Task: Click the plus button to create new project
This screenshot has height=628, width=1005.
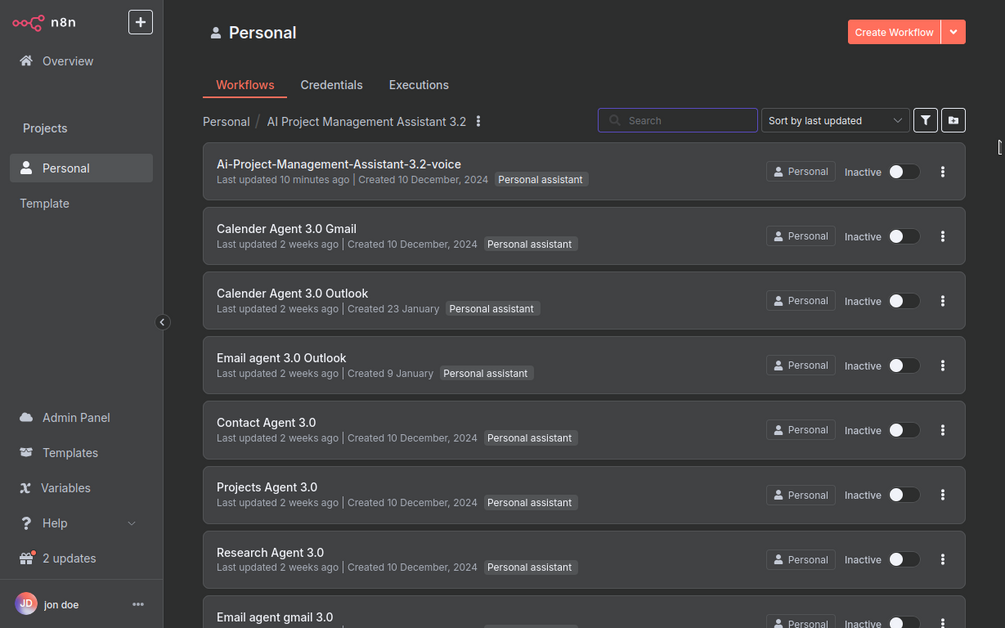Action: (140, 21)
